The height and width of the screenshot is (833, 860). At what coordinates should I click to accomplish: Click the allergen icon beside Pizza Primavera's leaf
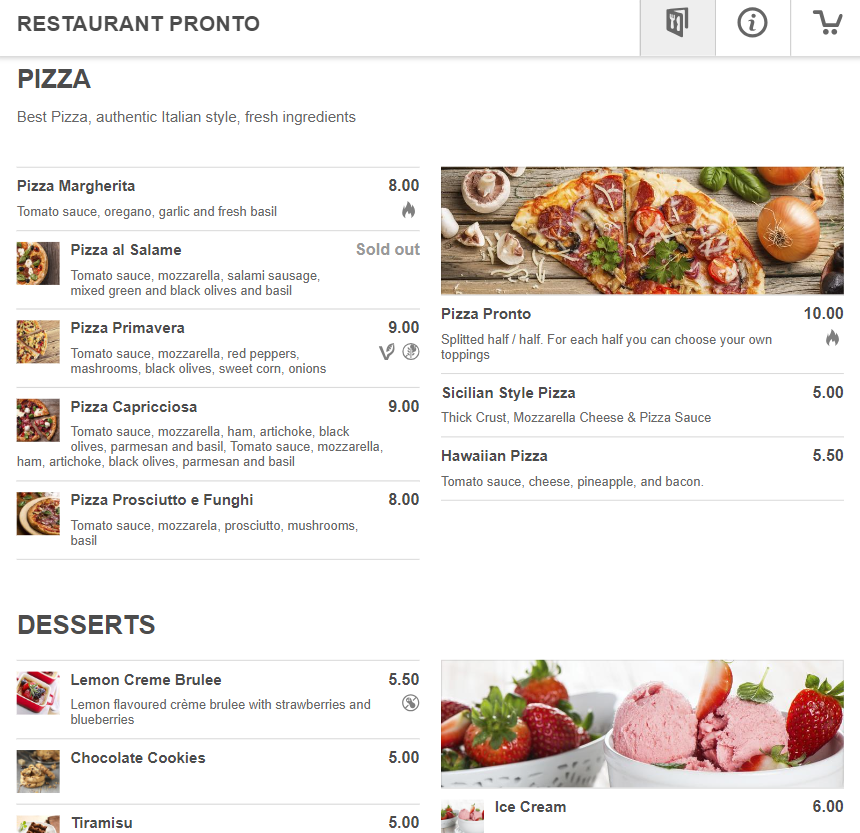click(410, 351)
